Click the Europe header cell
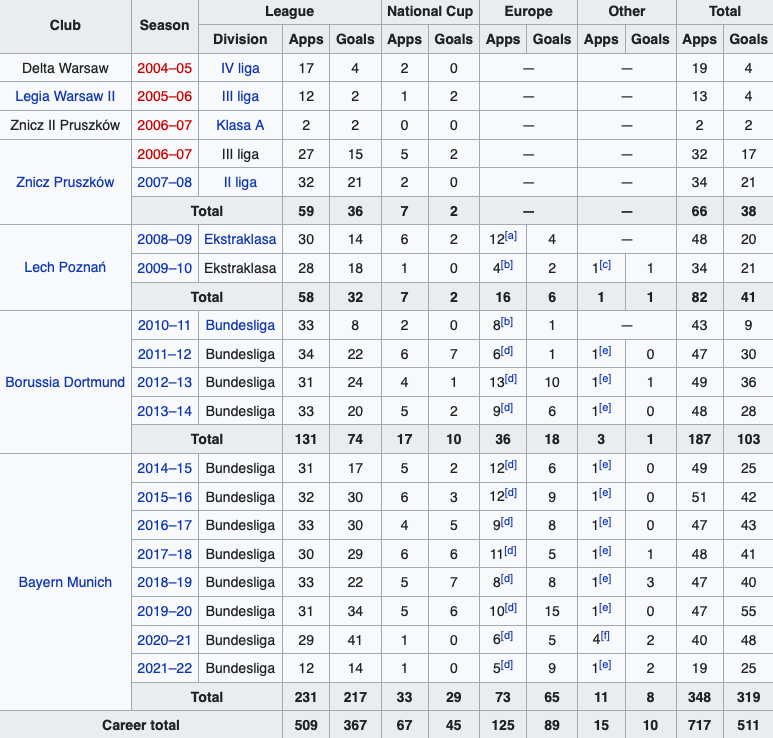The width and height of the screenshot is (773, 738). click(x=528, y=11)
